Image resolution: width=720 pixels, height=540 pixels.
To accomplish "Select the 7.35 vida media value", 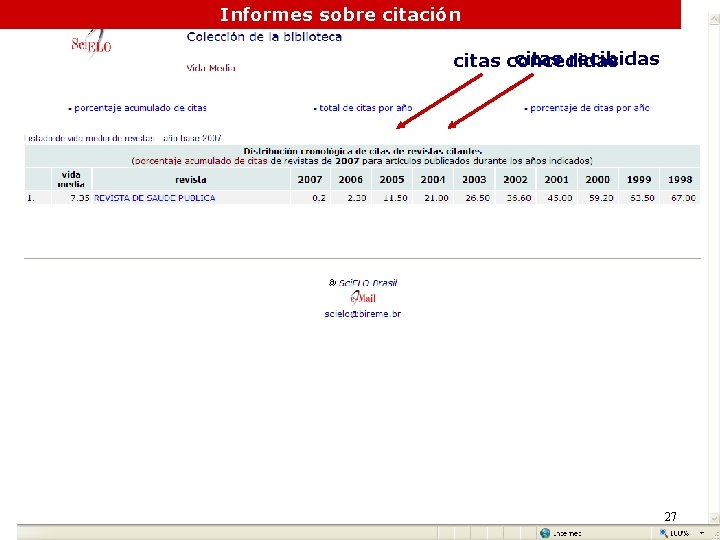I will (80, 198).
